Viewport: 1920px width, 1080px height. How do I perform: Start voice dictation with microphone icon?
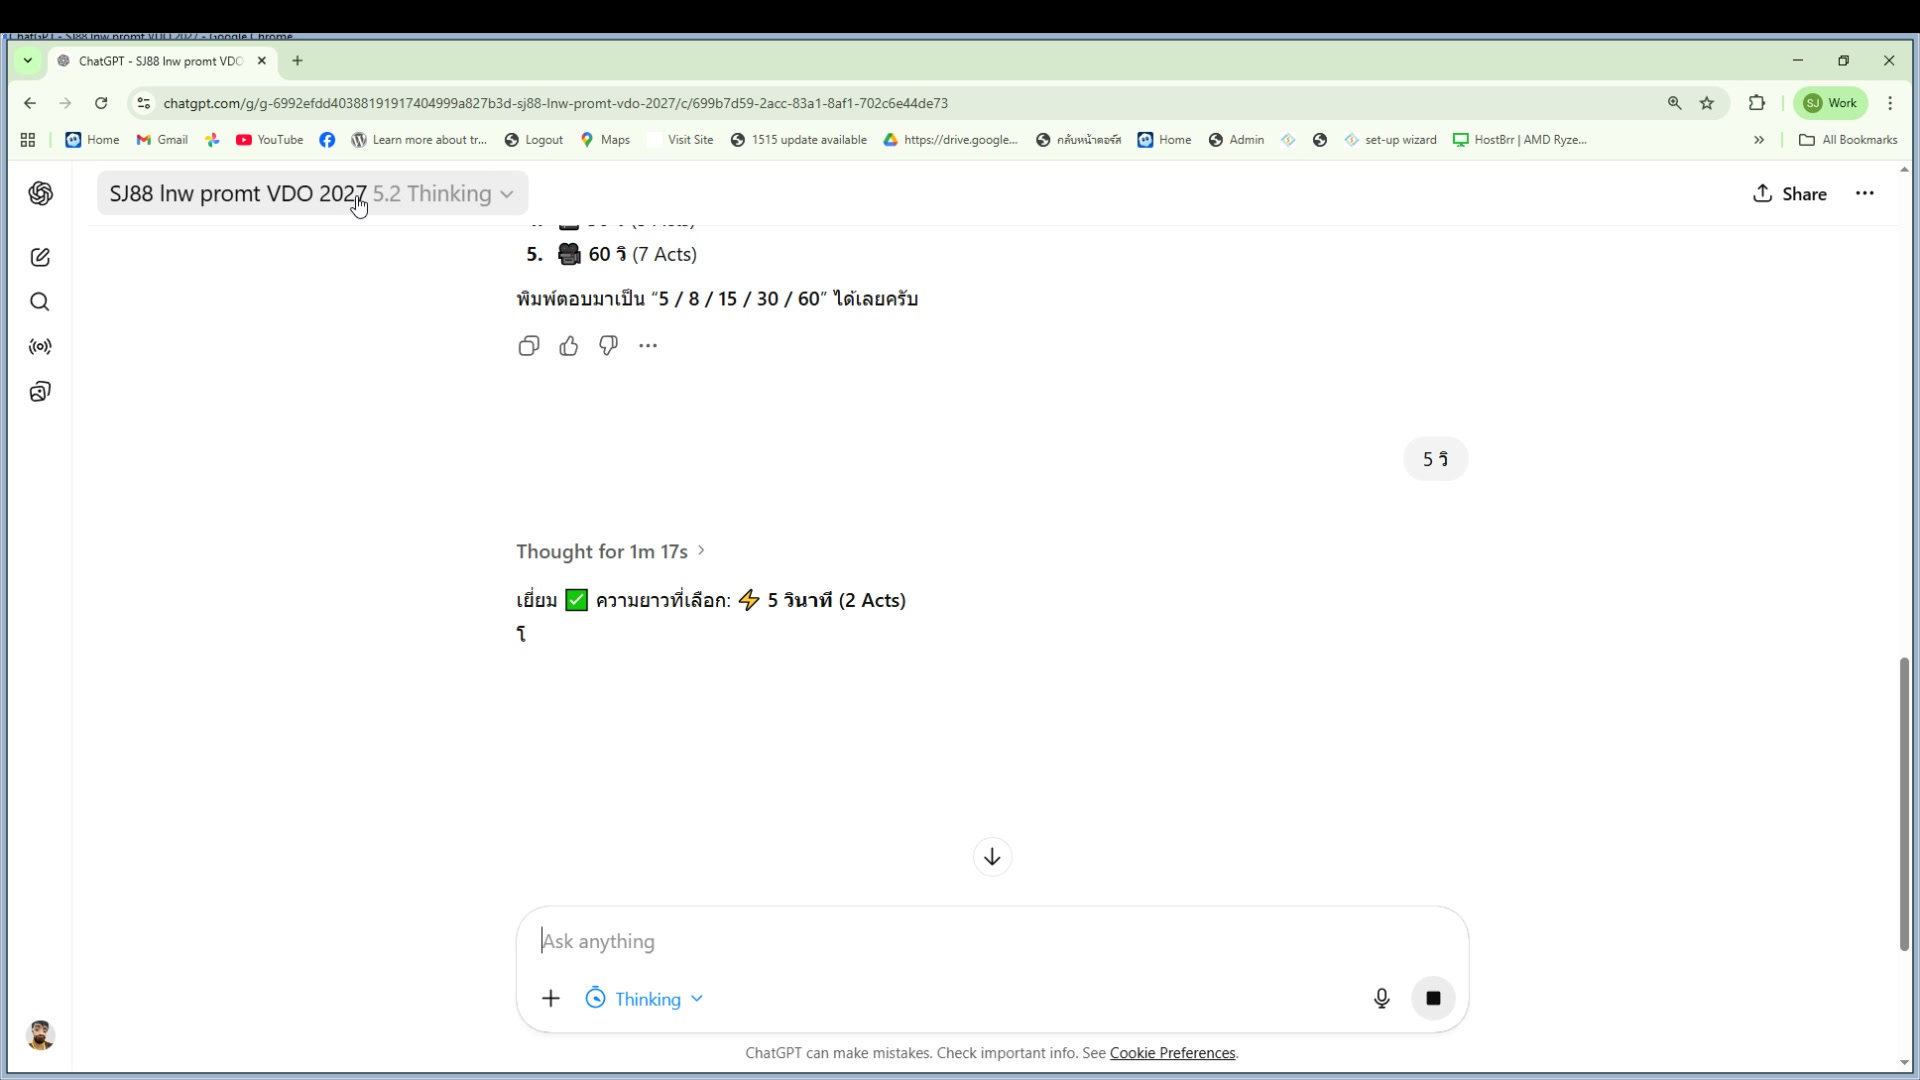point(1382,998)
